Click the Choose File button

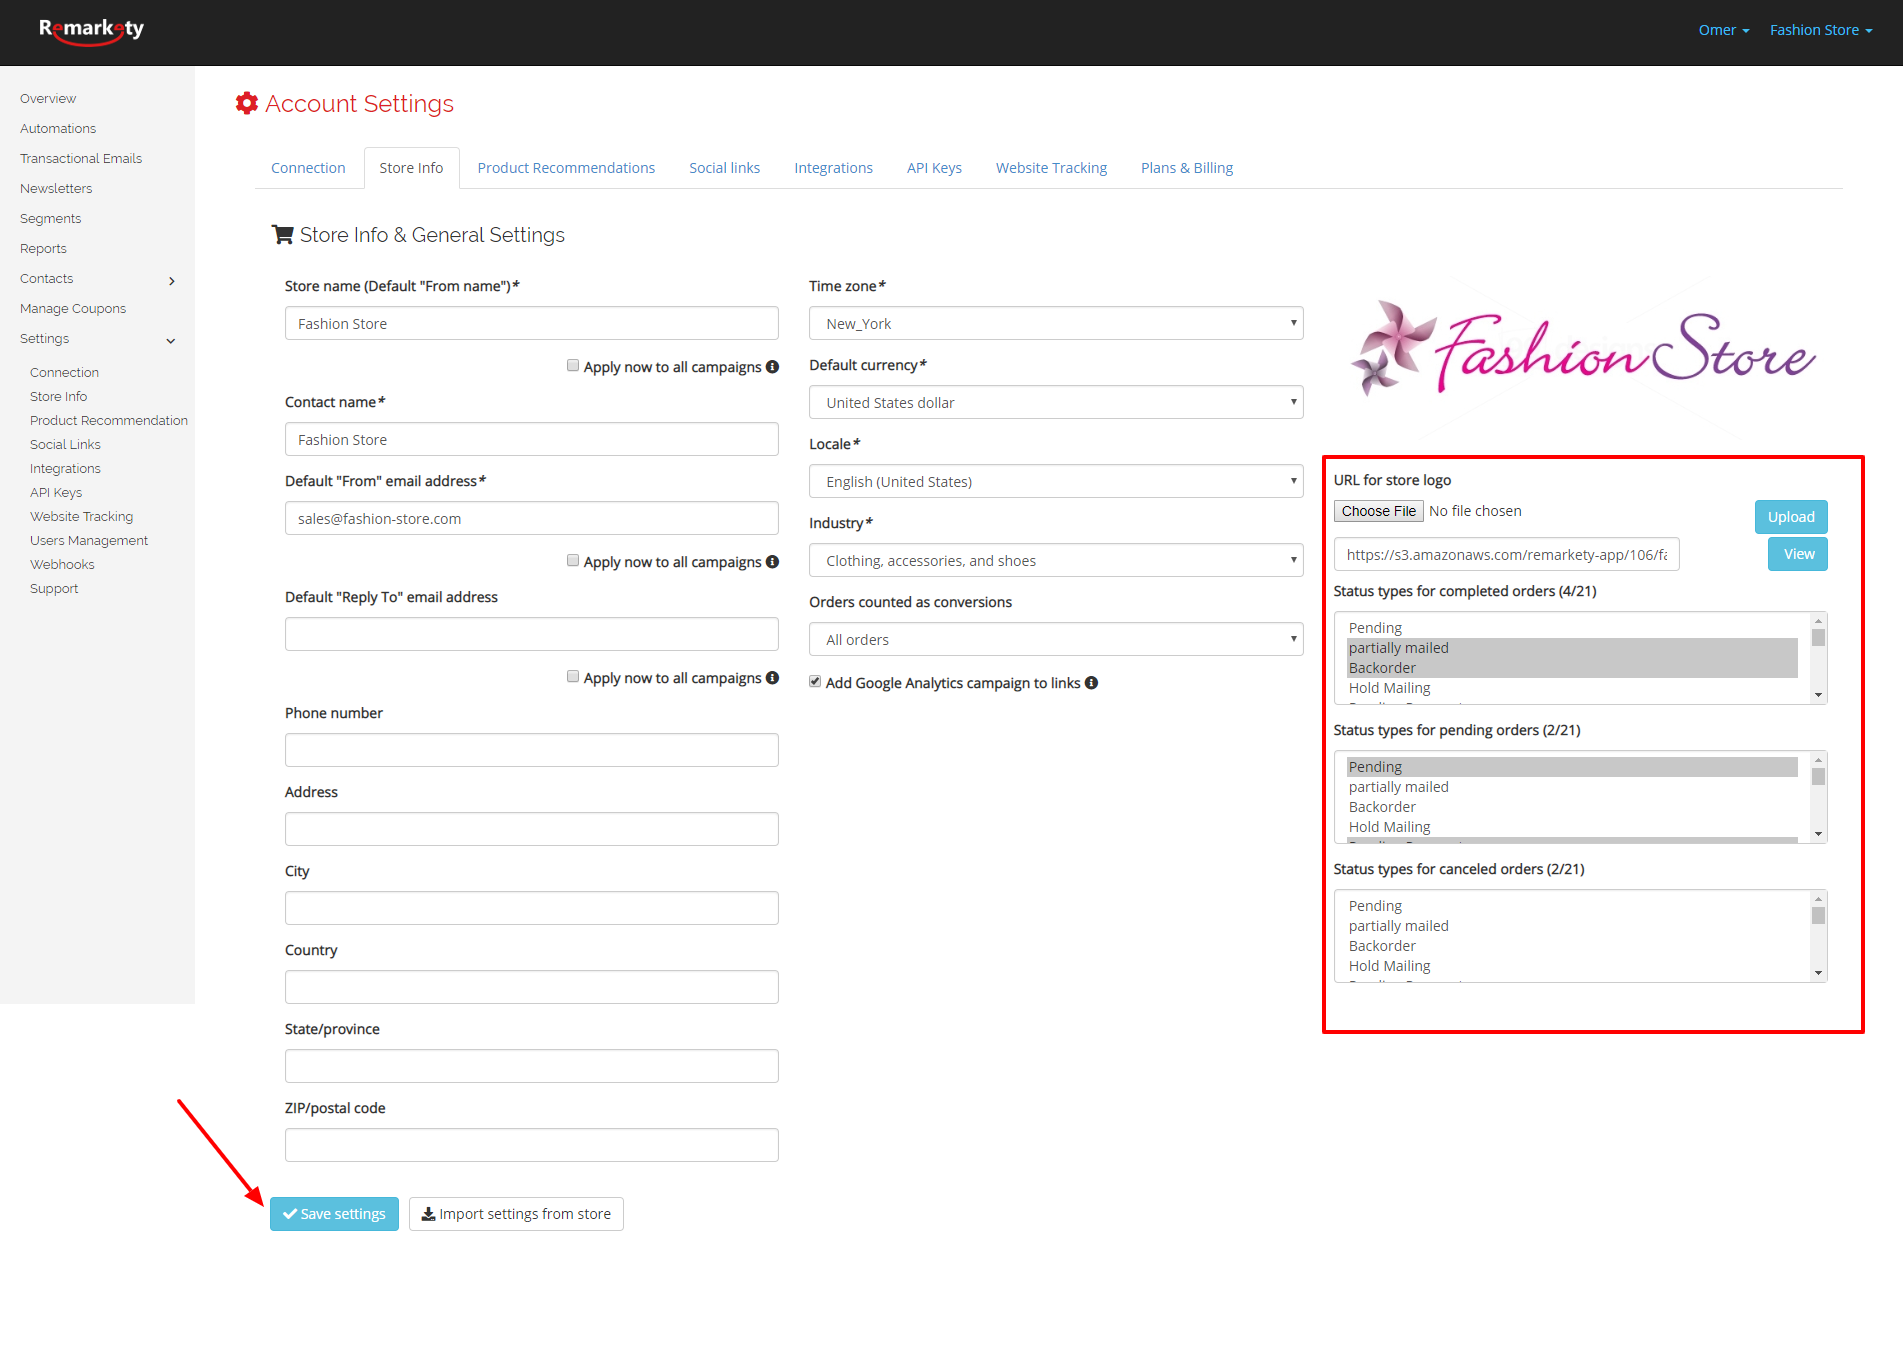[1378, 511]
